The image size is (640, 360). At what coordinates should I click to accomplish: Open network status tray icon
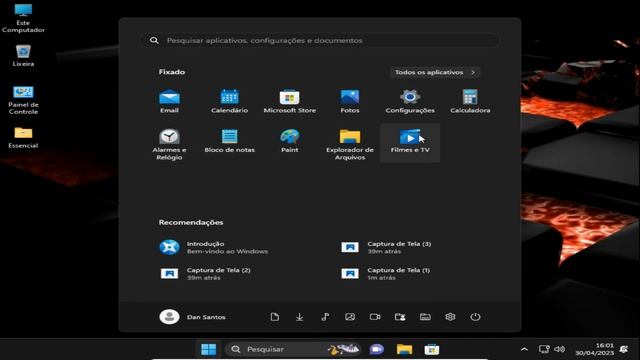click(544, 349)
